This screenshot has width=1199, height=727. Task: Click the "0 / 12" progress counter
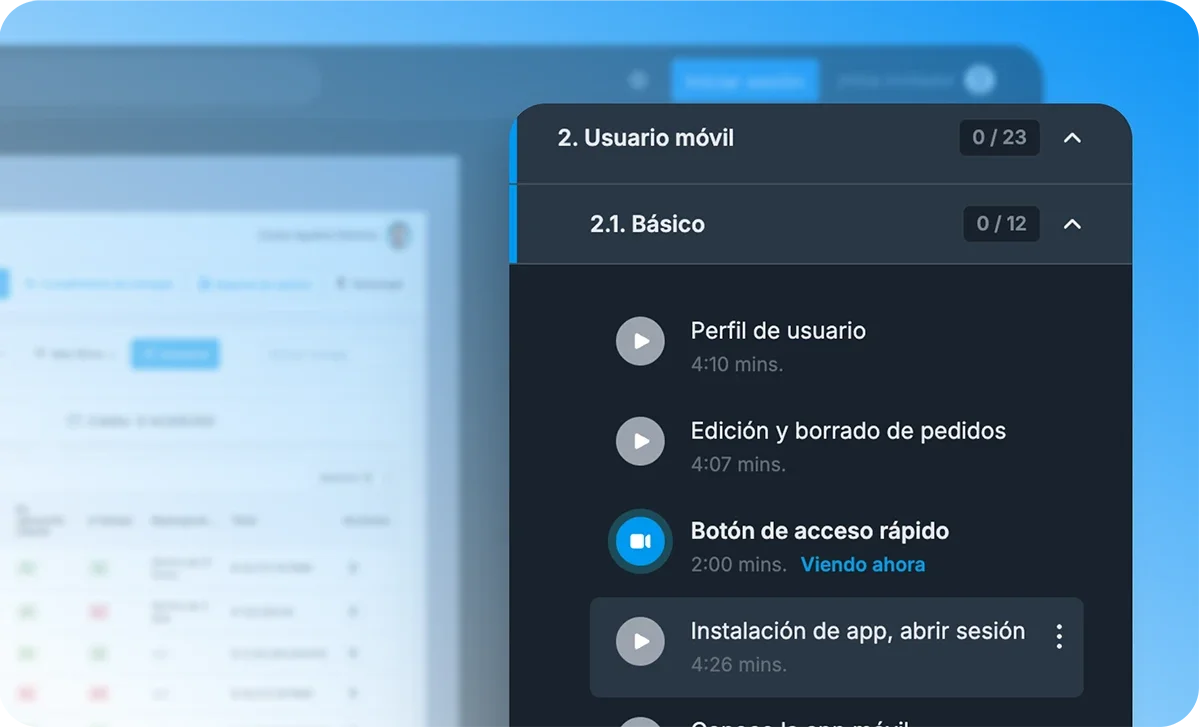(1001, 224)
